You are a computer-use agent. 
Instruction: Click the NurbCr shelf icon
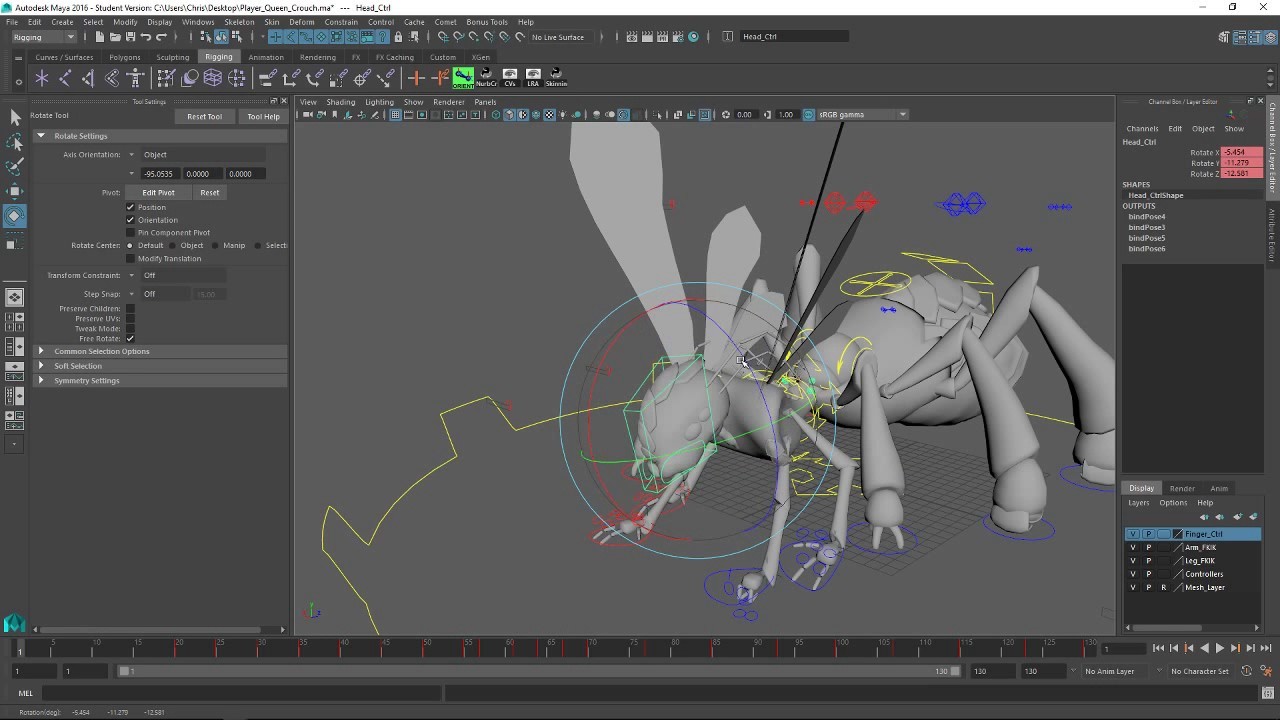click(x=486, y=77)
